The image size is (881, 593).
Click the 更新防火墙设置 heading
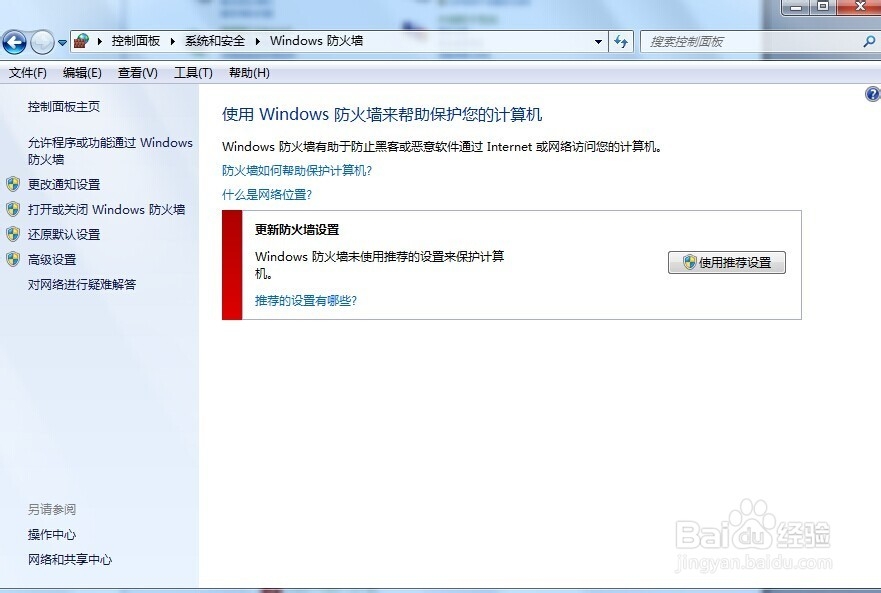[x=297, y=229]
